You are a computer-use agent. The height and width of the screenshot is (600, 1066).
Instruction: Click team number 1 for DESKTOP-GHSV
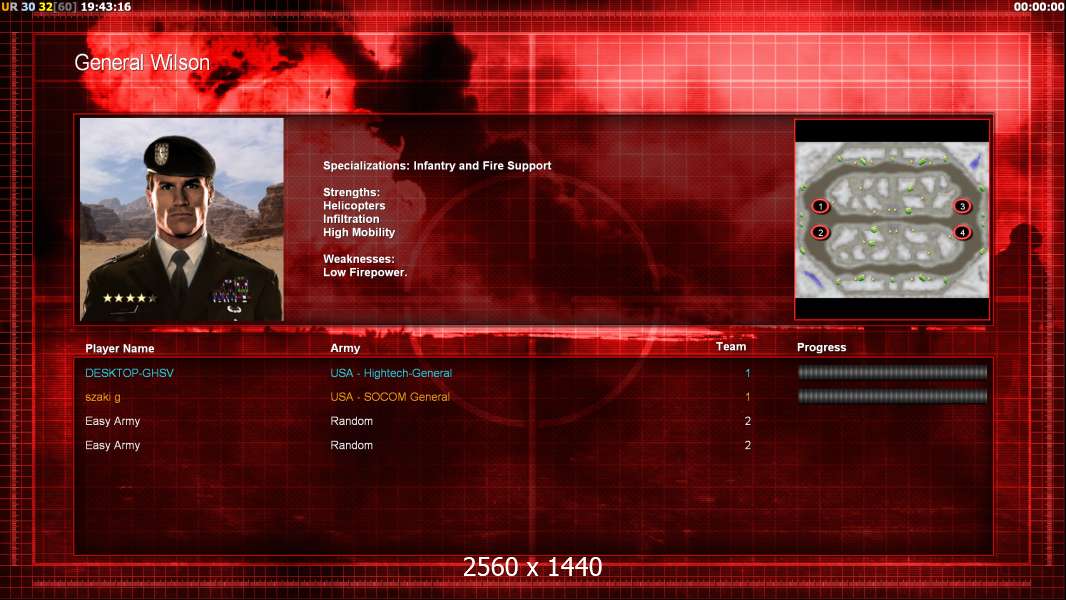(x=747, y=373)
